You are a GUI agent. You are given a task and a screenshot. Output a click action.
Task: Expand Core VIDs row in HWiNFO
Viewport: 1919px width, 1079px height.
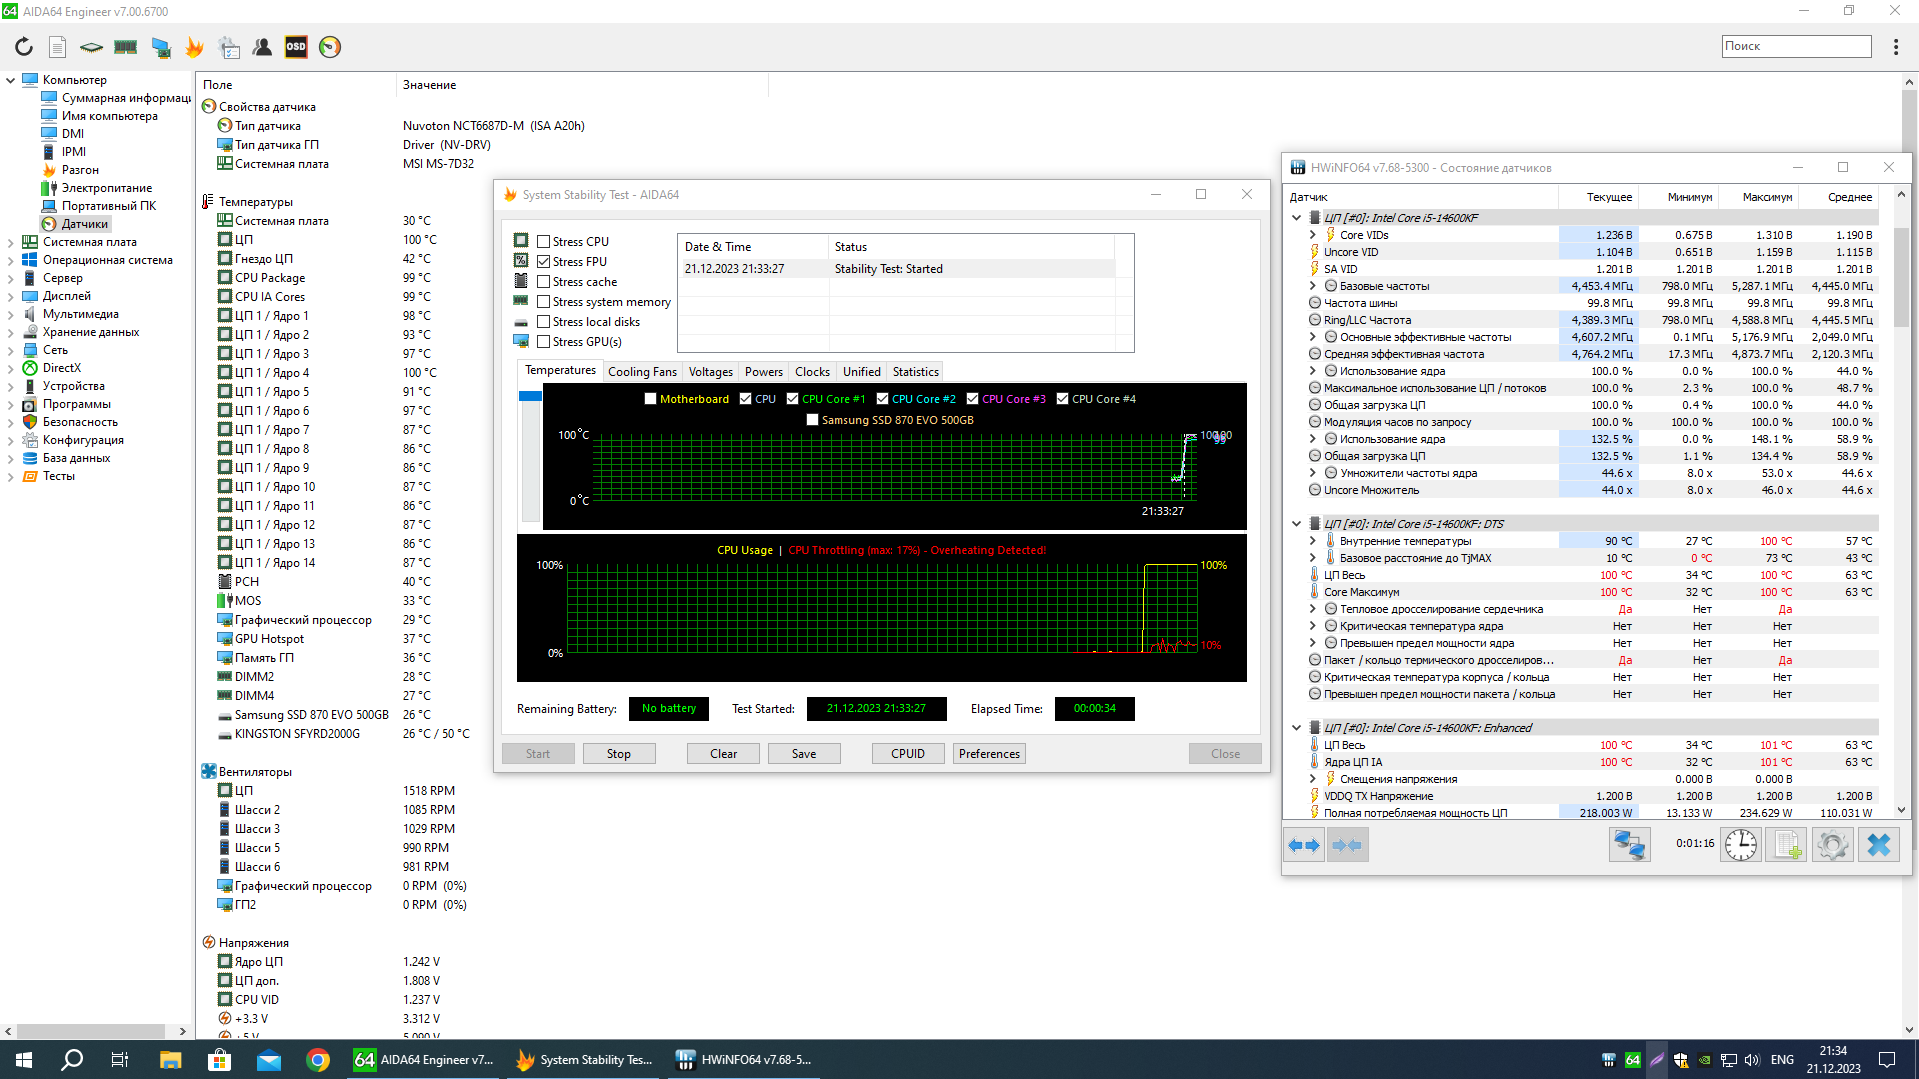click(x=1313, y=235)
